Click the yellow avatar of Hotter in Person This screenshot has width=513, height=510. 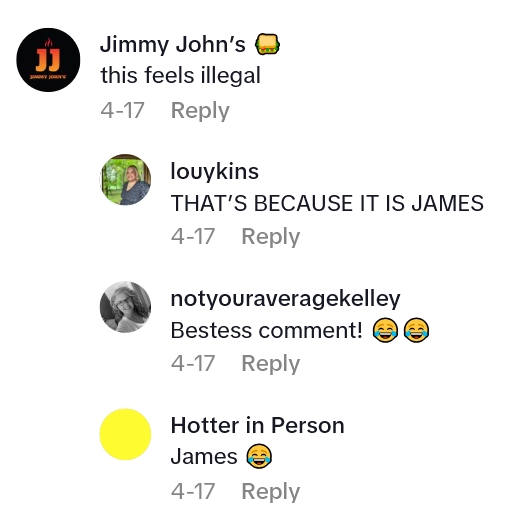click(125, 434)
